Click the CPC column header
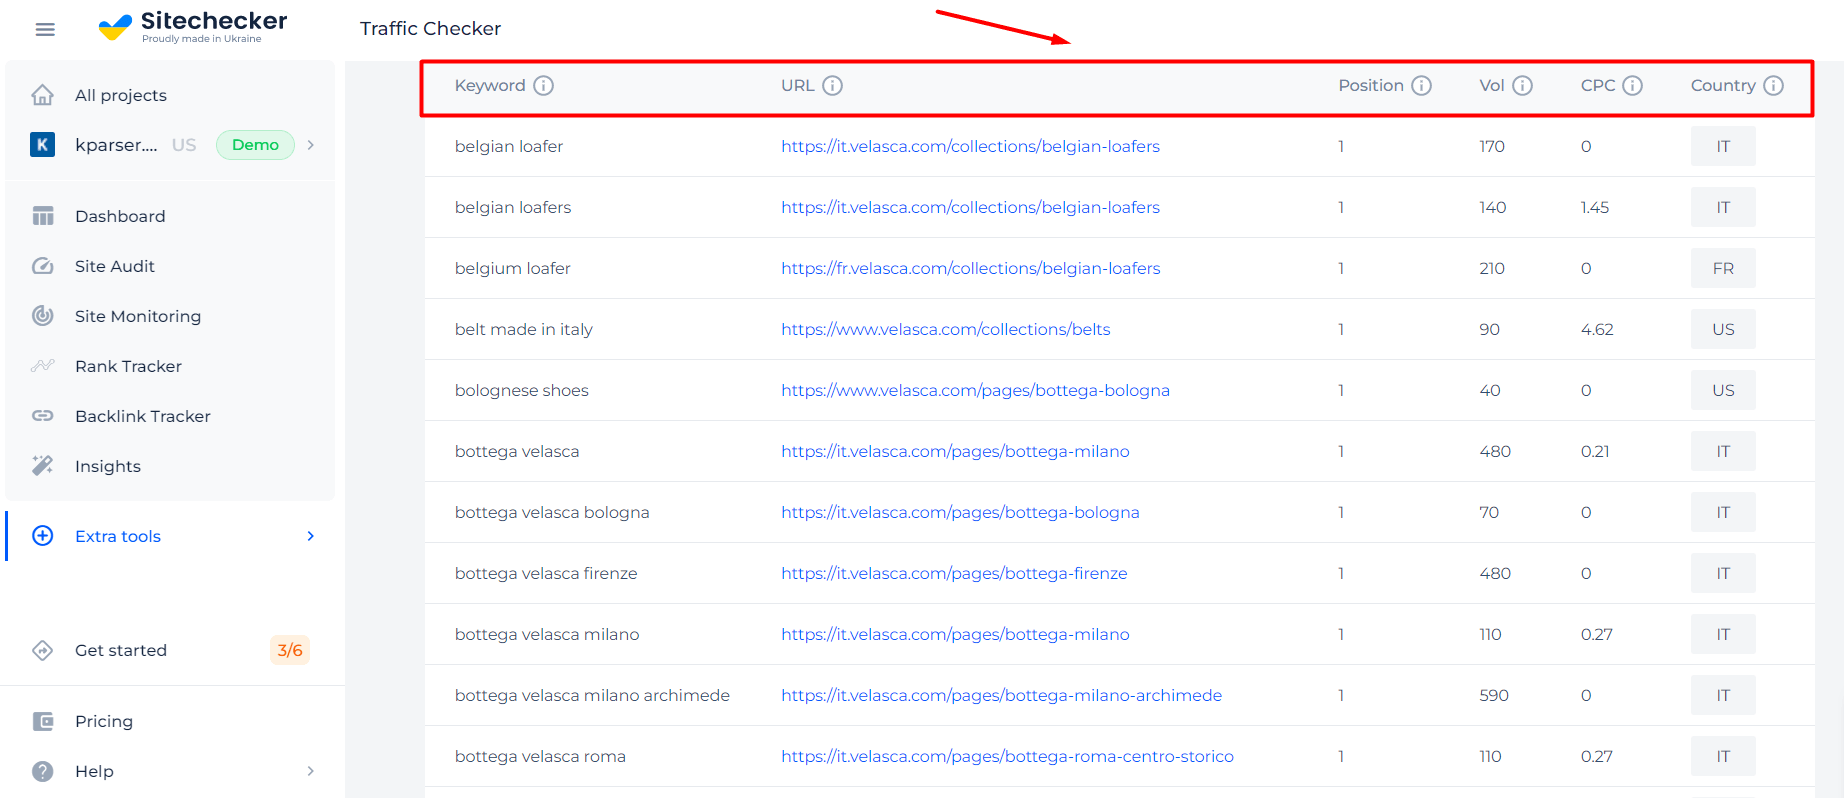The width and height of the screenshot is (1844, 798). [1598, 86]
